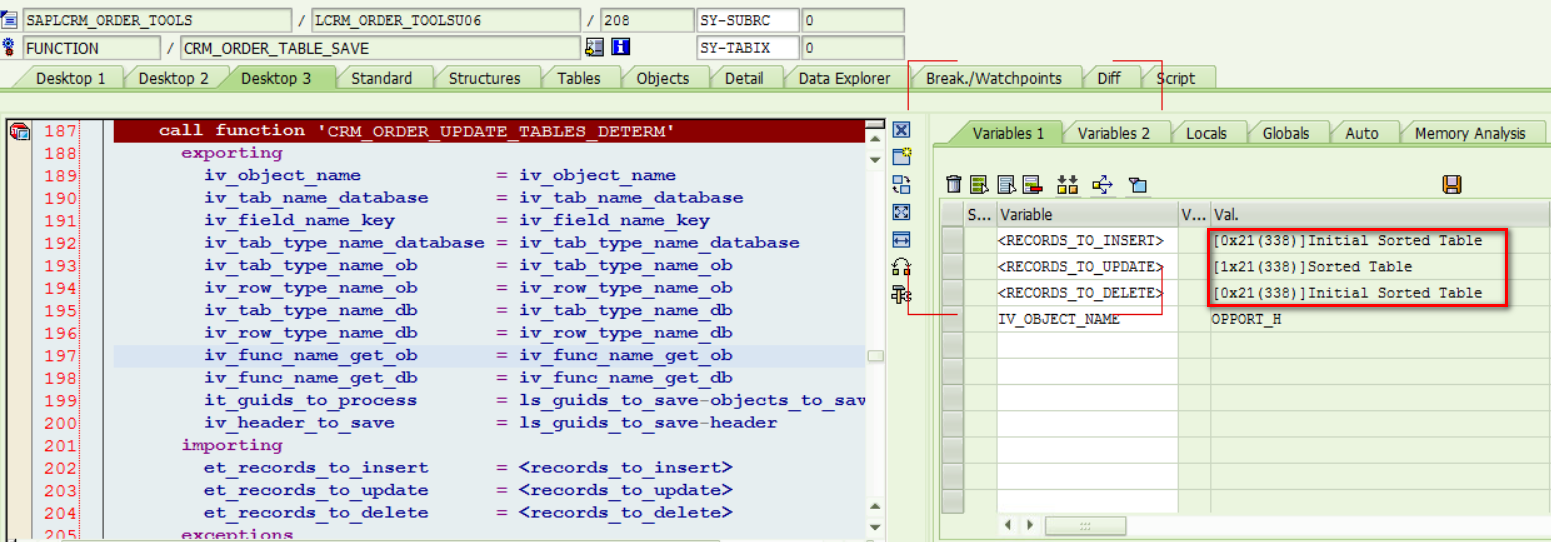Viewport: 1551px width, 542px height.
Task: Open the Diff tab
Action: tap(1108, 78)
